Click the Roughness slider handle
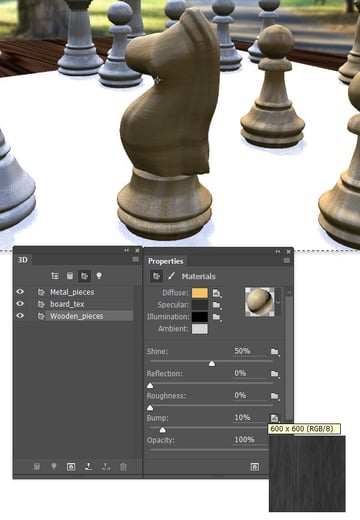 pos(150,408)
